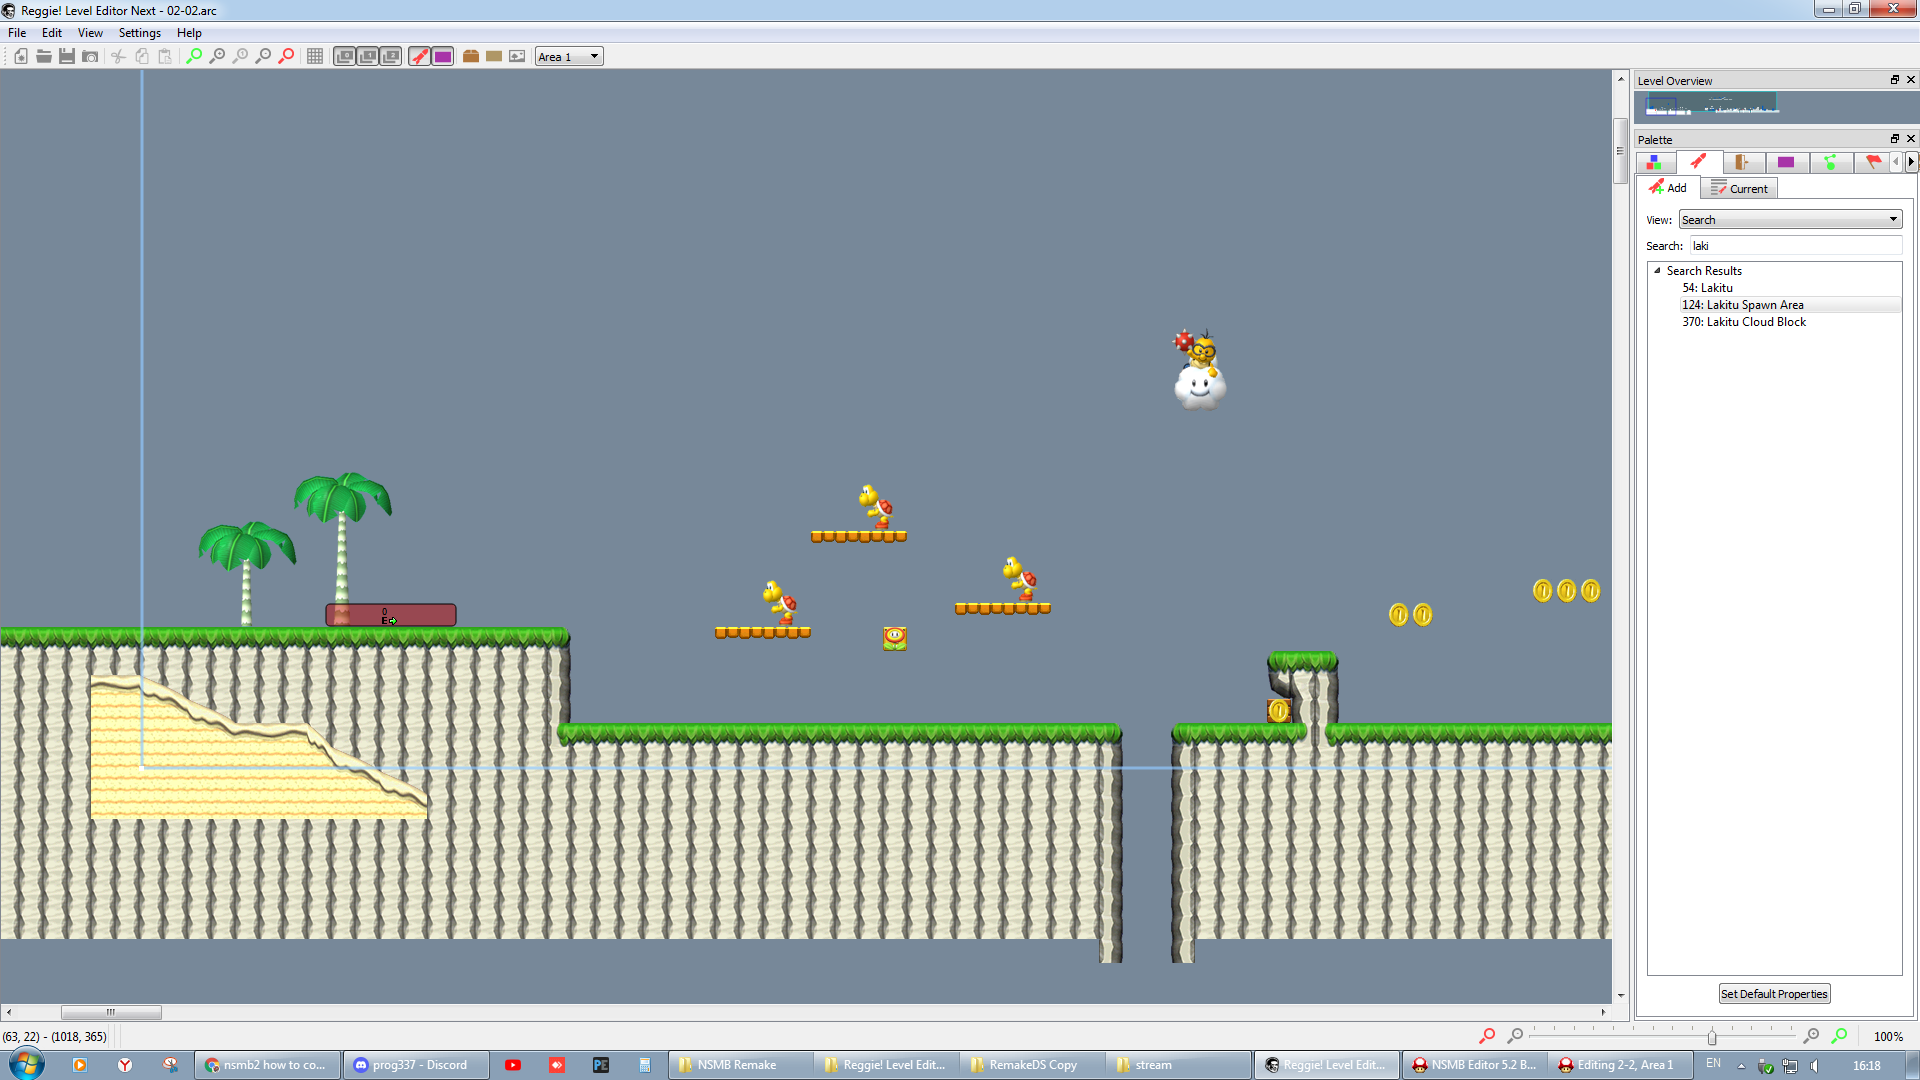The width and height of the screenshot is (1920, 1080).
Task: Open the Settings menu
Action: (139, 33)
